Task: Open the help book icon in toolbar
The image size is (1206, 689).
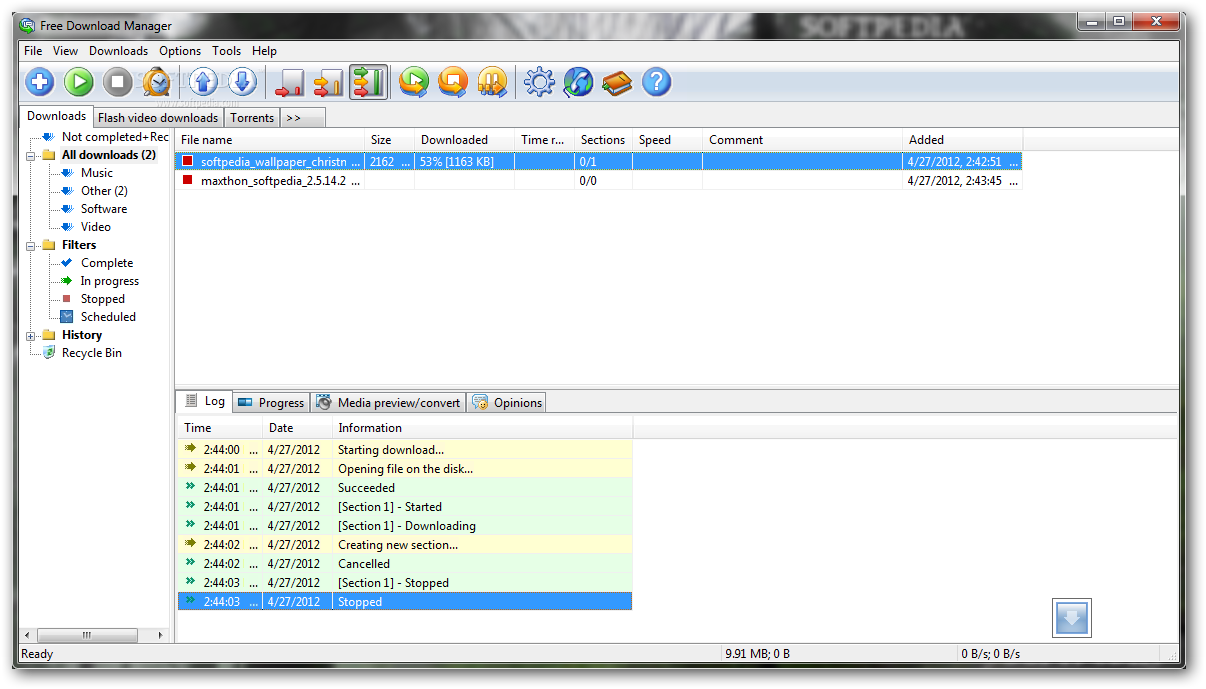Action: pyautogui.click(x=617, y=82)
